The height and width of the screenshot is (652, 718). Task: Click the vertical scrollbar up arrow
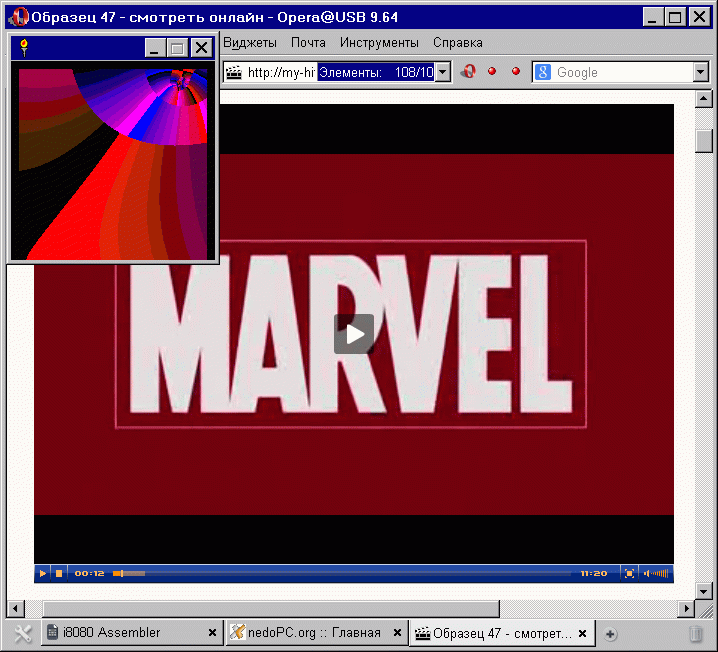704,98
